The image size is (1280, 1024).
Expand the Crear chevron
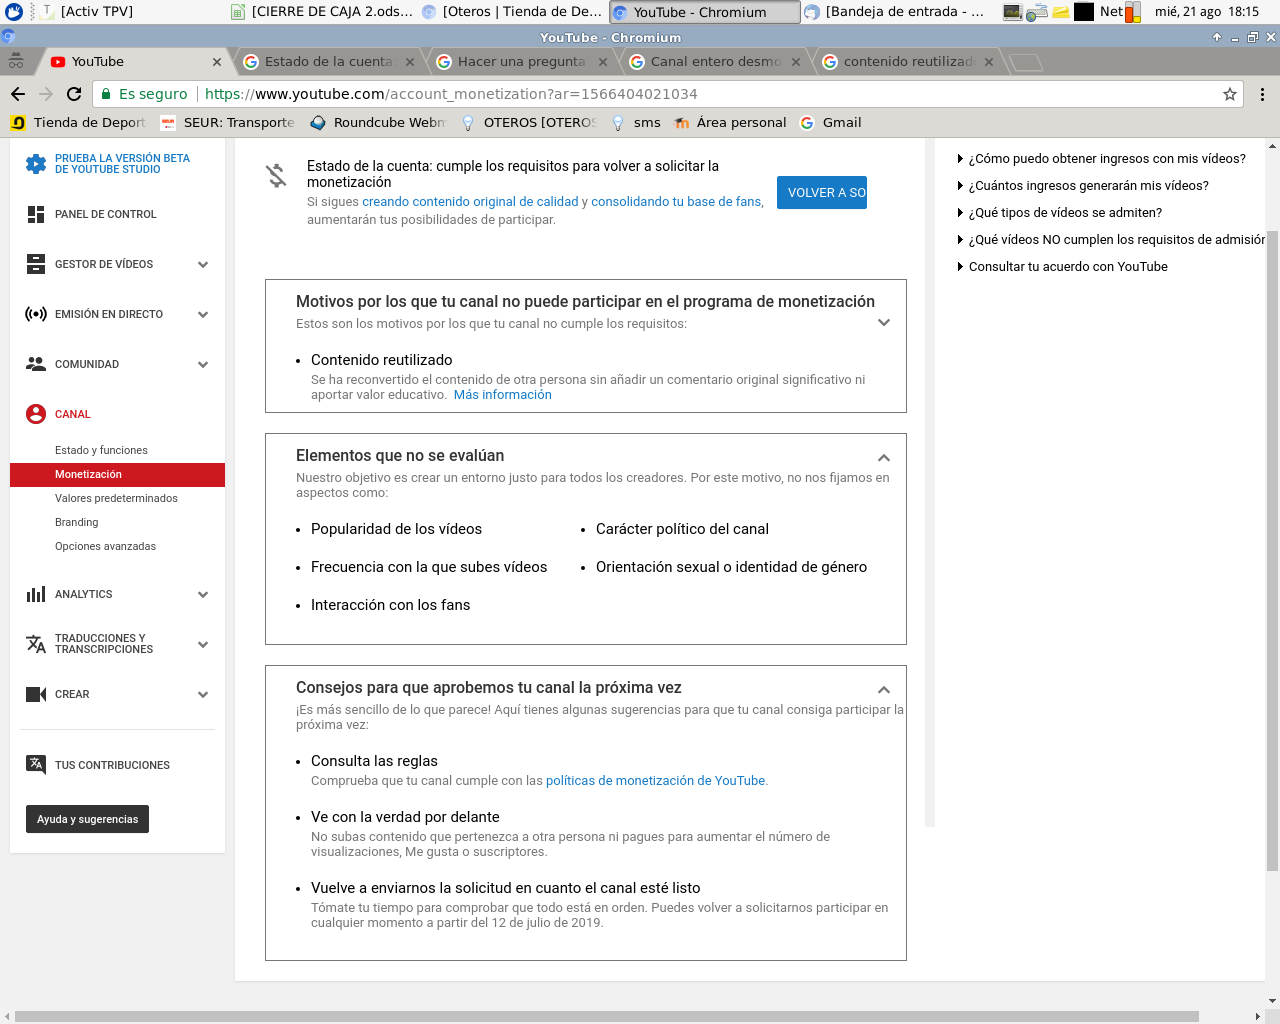tap(203, 695)
